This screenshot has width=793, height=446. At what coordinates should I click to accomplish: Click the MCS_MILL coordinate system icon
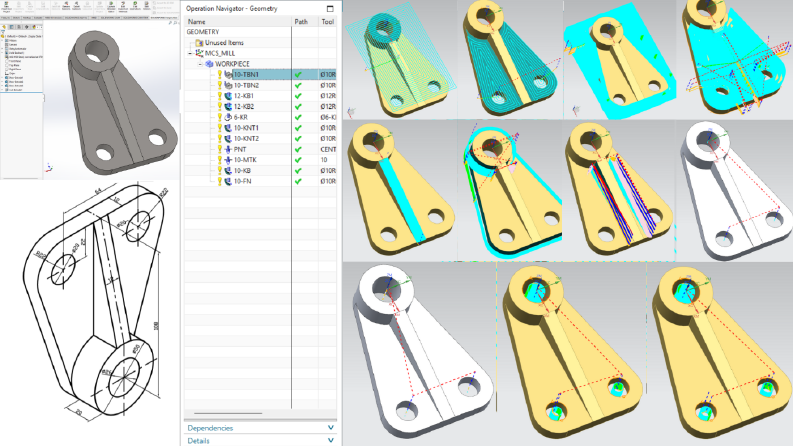[x=199, y=53]
